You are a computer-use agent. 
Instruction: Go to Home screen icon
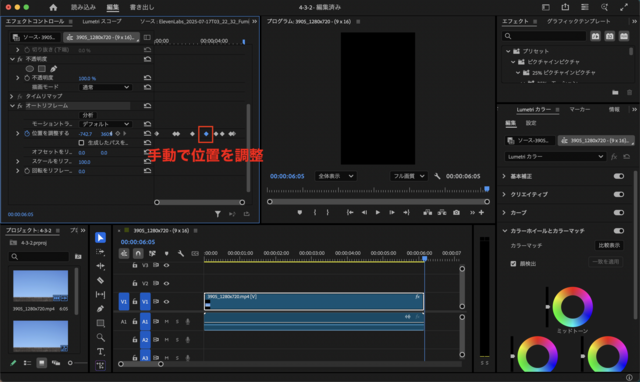pos(53,7)
